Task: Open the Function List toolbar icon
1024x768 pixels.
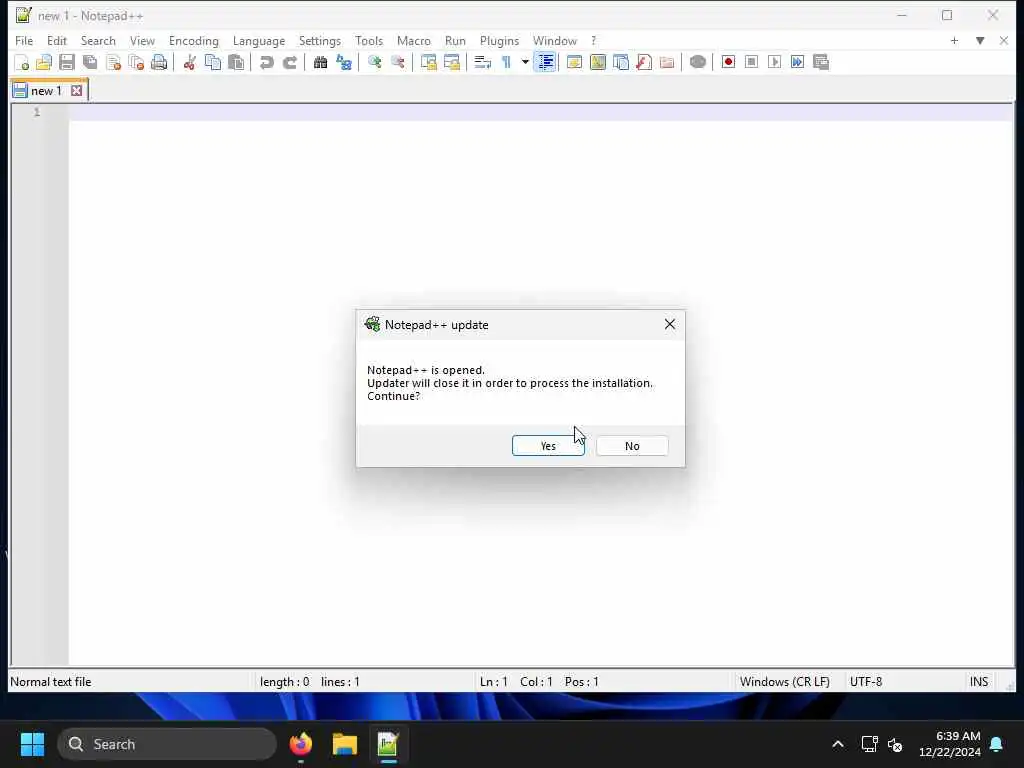Action: tap(644, 62)
